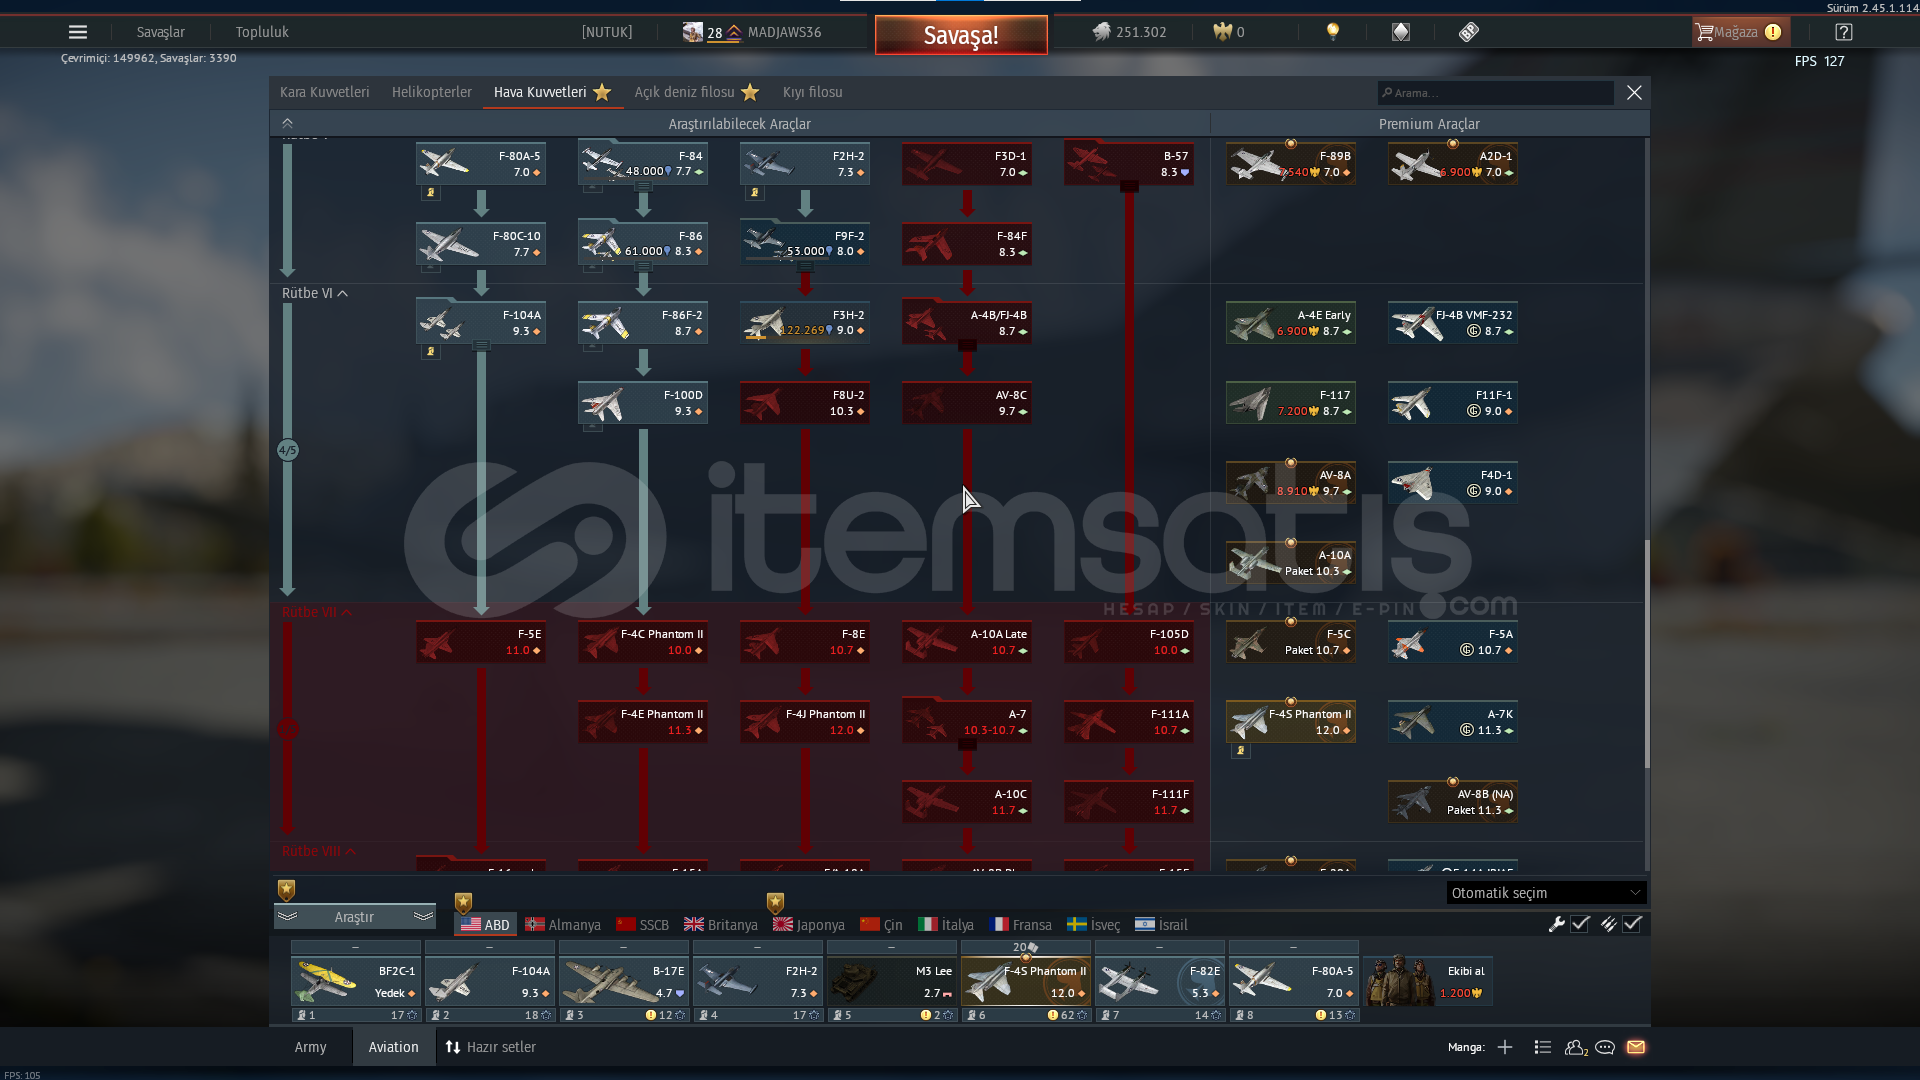Open the squad members icon at bottom right
The image size is (1920, 1080).
(x=1576, y=1047)
